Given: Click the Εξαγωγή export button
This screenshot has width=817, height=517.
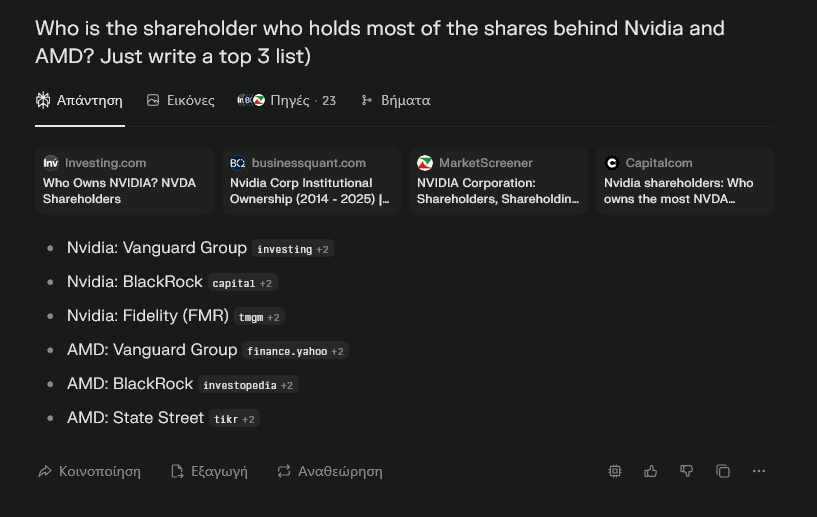Looking at the screenshot, I should (x=209, y=471).
